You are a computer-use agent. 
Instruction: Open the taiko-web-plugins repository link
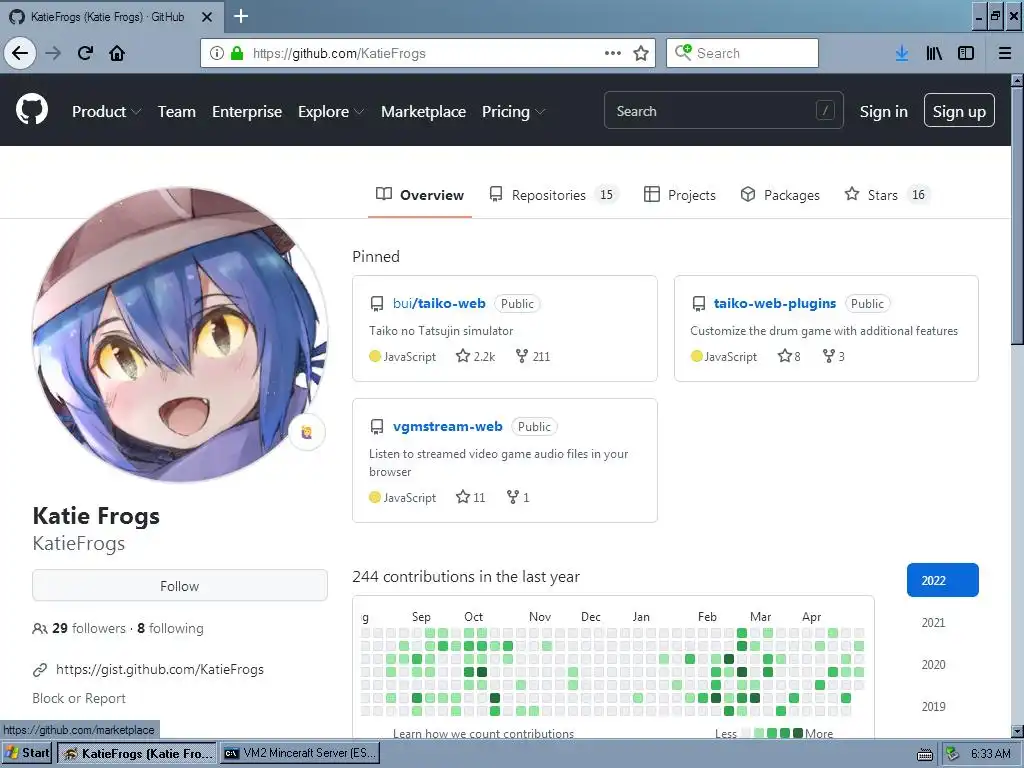(x=775, y=304)
